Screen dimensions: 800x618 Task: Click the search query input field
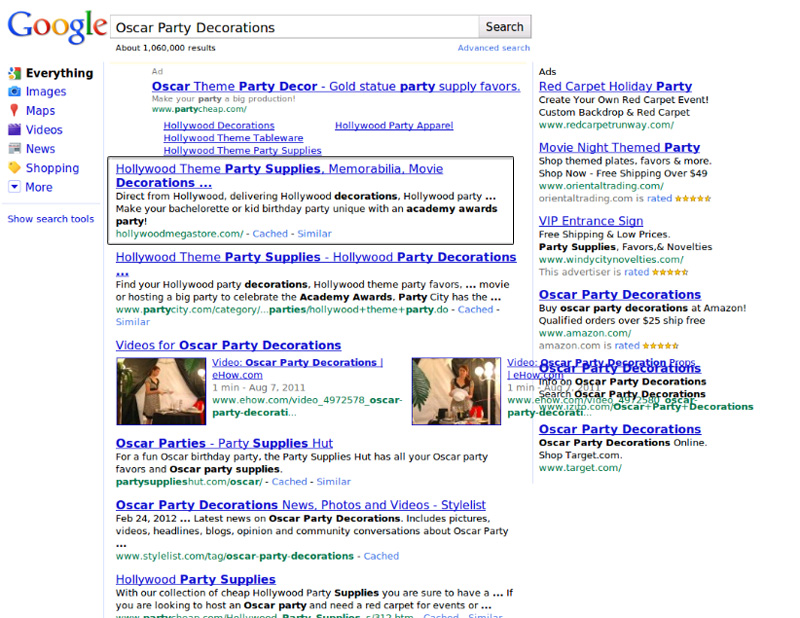(x=294, y=27)
